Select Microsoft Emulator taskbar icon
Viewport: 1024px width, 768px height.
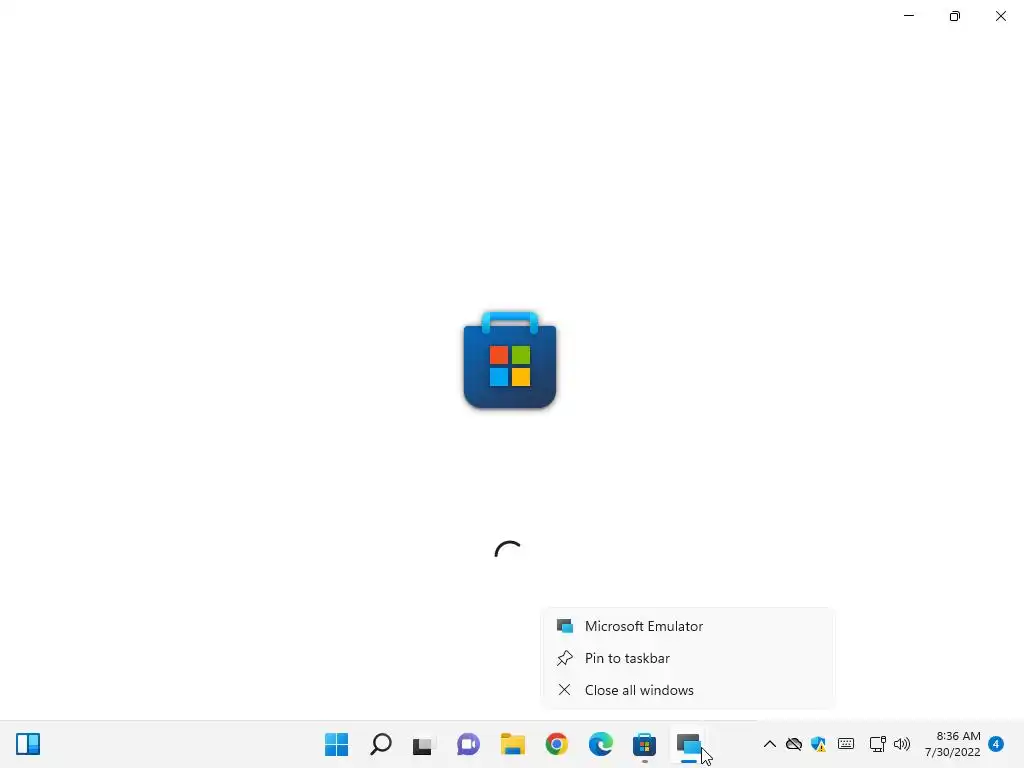pos(689,745)
